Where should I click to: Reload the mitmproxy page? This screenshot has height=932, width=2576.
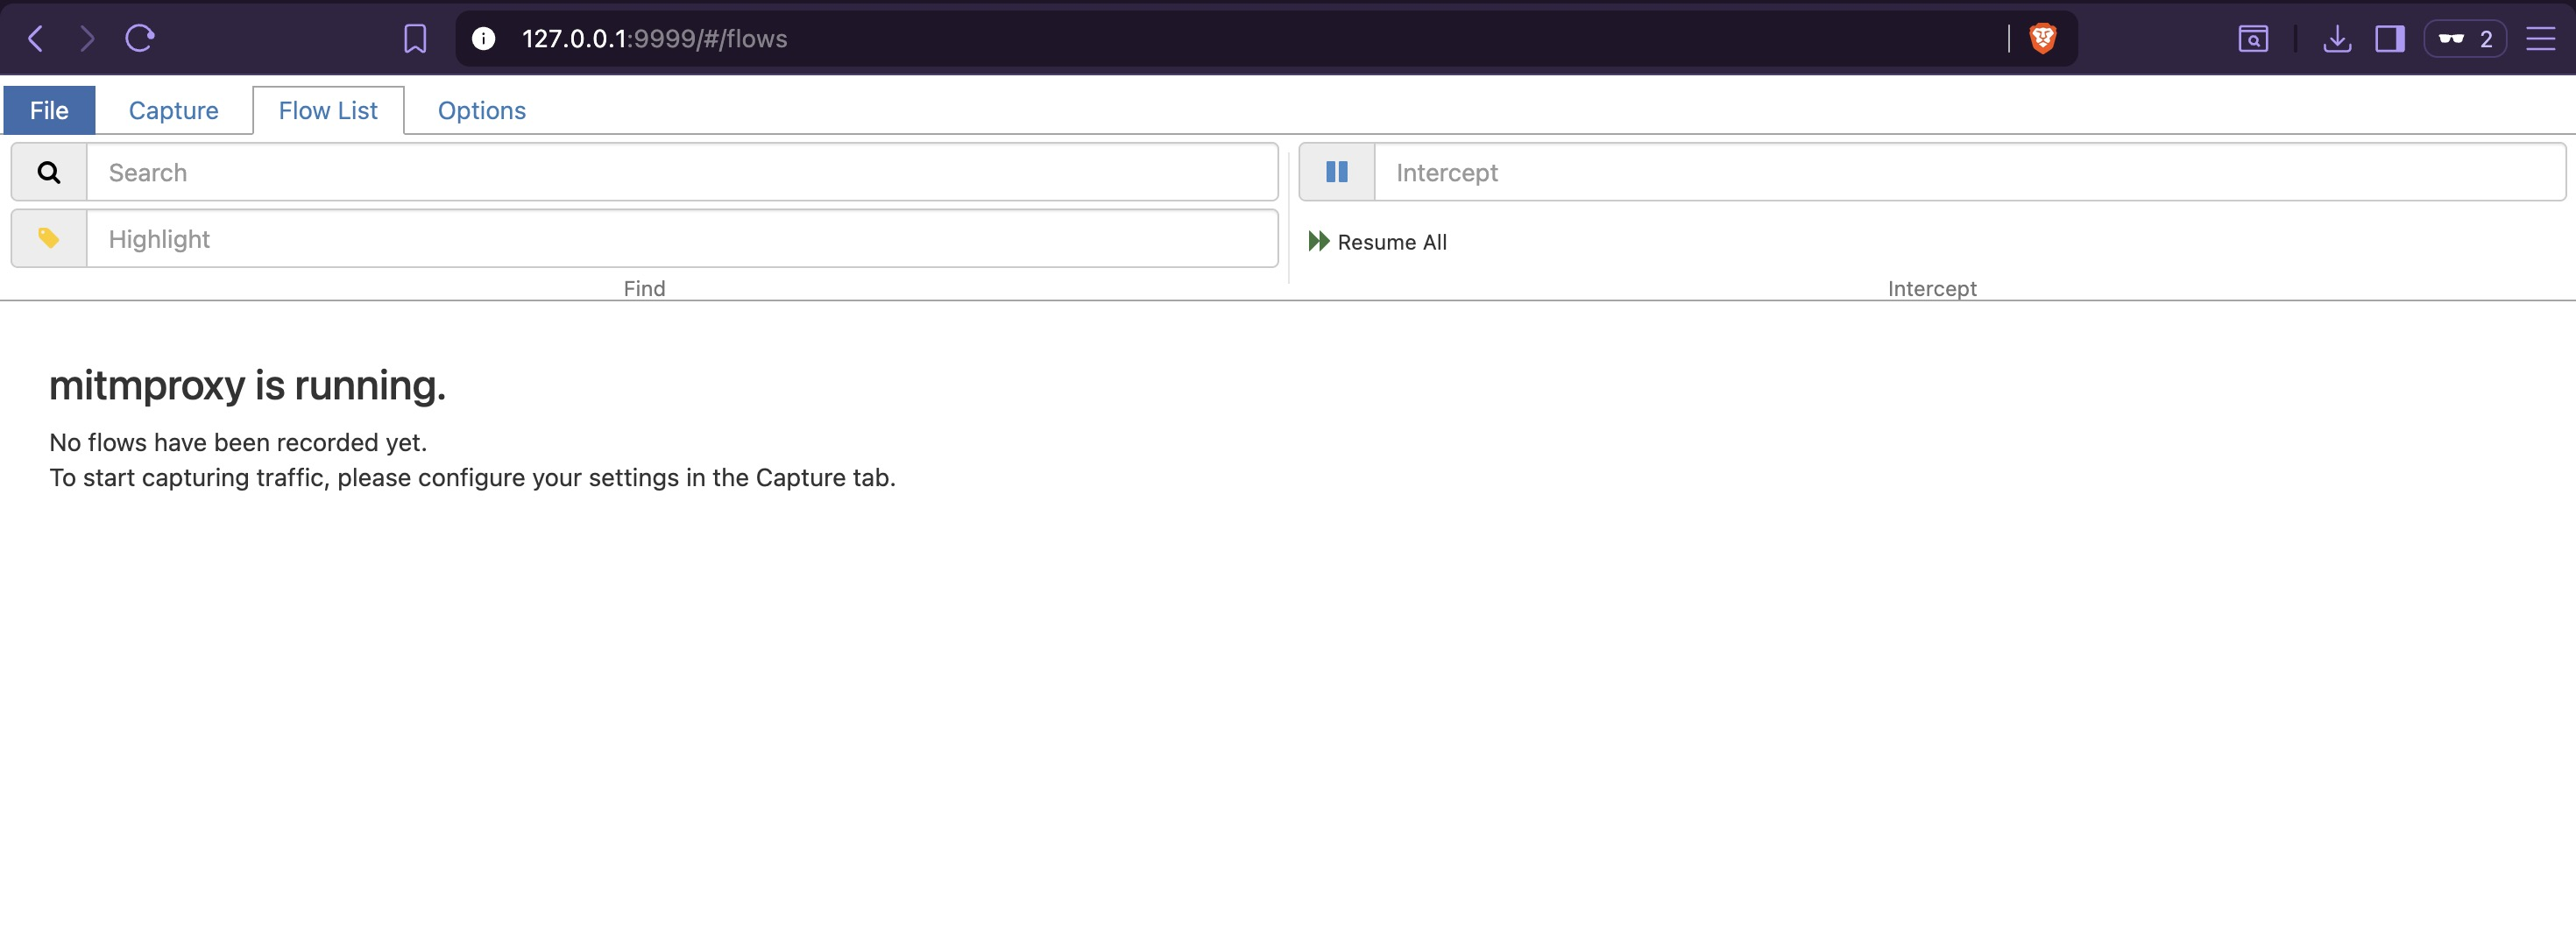pyautogui.click(x=140, y=38)
